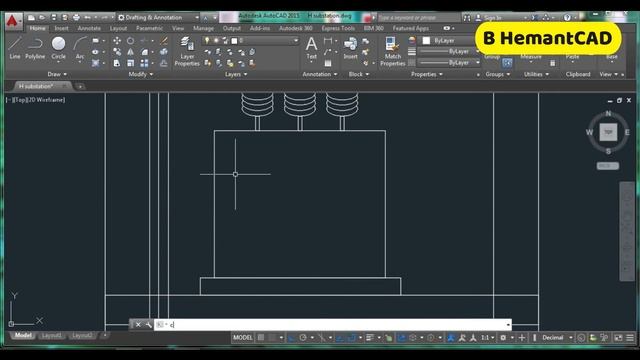Click the Move tool icon
This screenshot has height=360, width=640.
117,41
